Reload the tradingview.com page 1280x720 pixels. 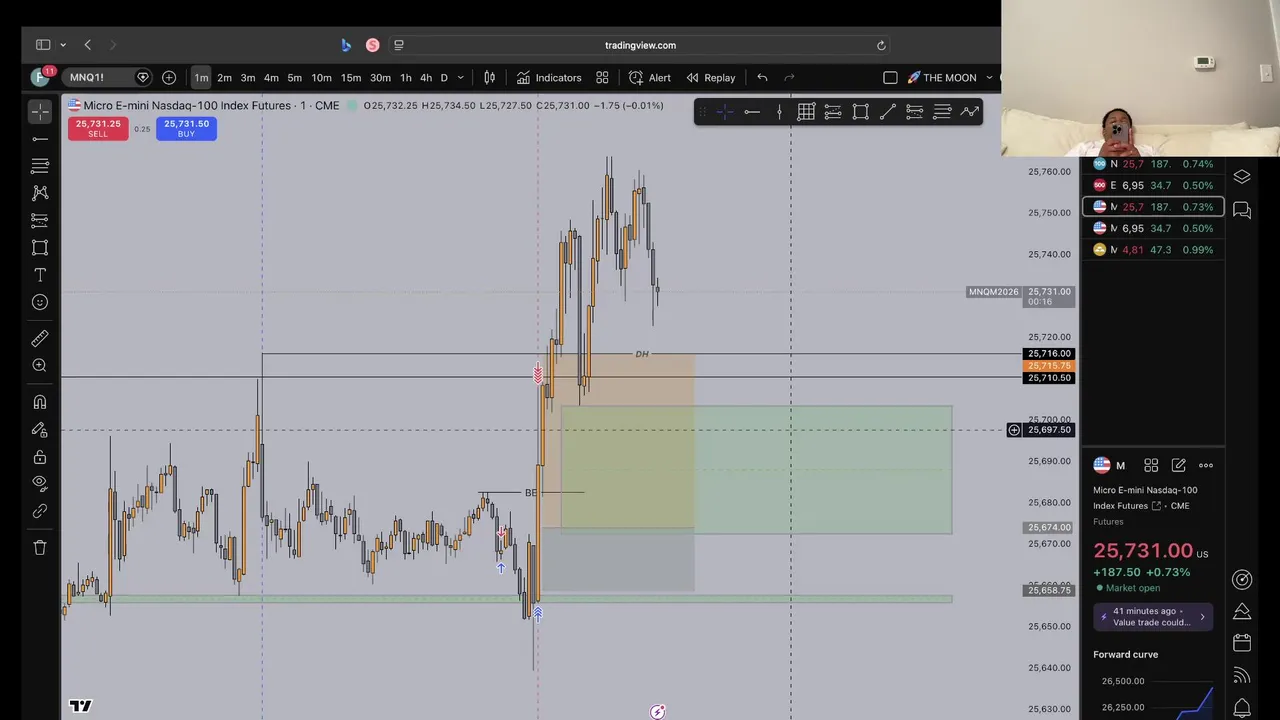pos(881,45)
